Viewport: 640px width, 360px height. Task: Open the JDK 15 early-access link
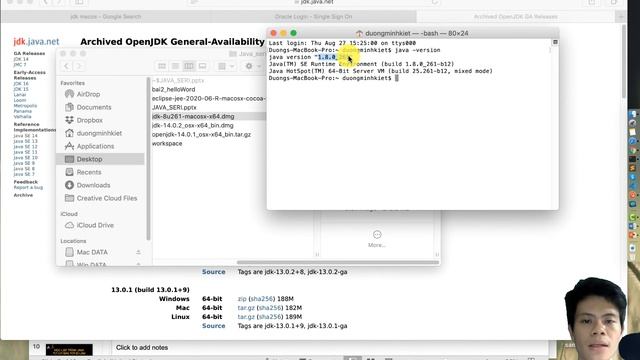pos(21,89)
